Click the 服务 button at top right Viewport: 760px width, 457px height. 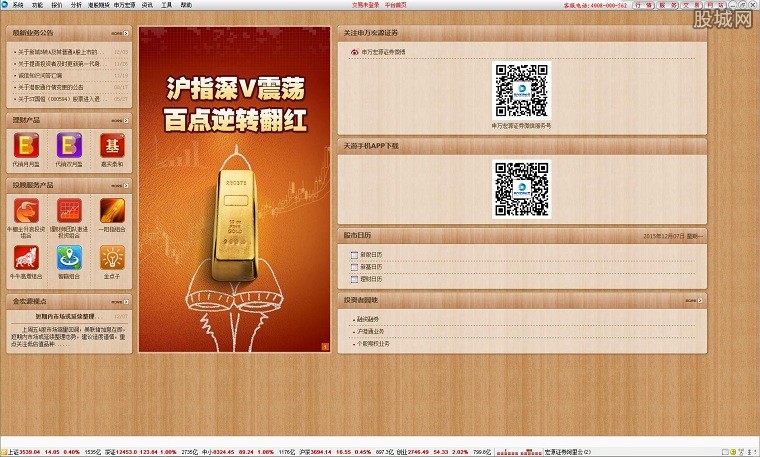tap(668, 5)
